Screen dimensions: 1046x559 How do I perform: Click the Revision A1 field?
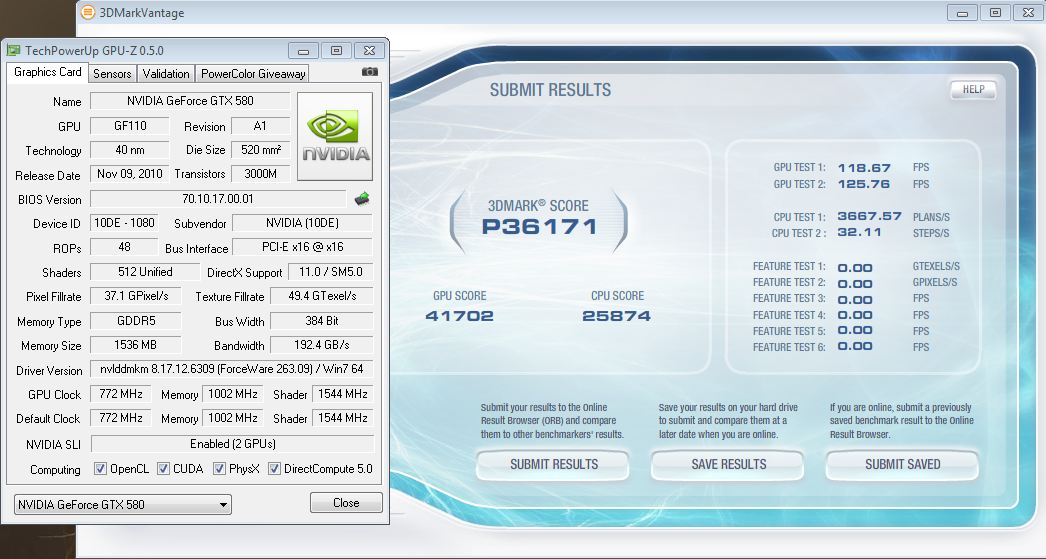(261, 125)
